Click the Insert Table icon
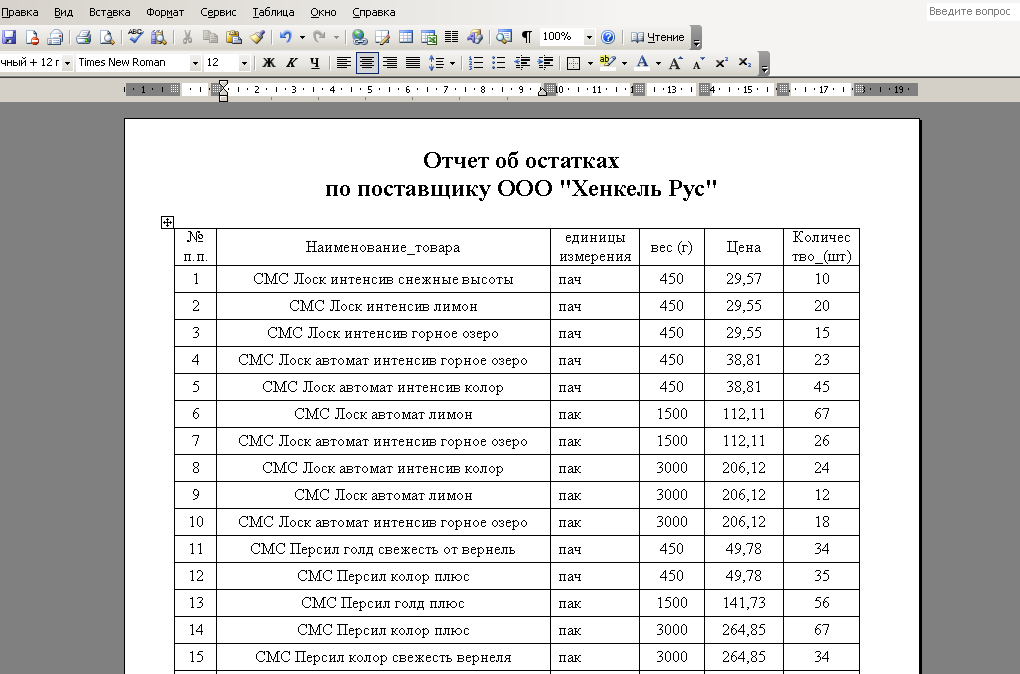Image resolution: width=1020 pixels, height=674 pixels. 405,37
